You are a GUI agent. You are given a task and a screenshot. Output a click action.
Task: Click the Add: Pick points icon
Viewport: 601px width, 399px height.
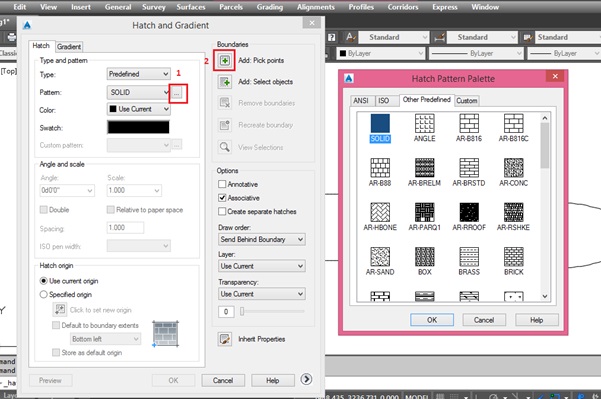[225, 60]
